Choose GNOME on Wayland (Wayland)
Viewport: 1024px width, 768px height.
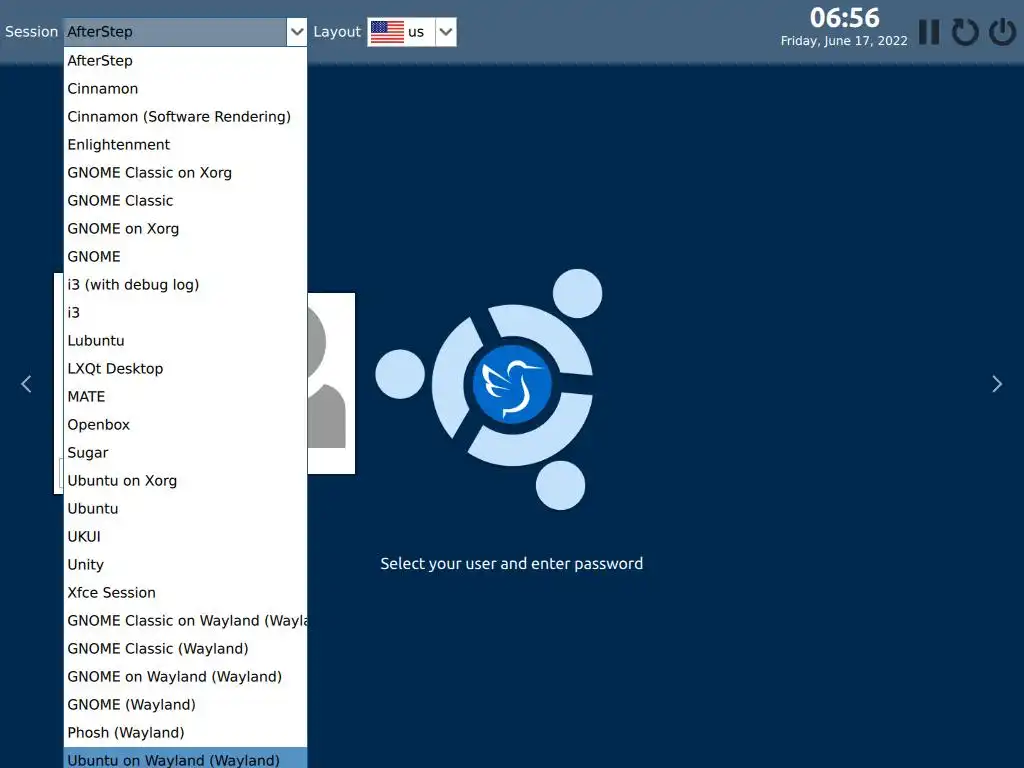(185, 677)
